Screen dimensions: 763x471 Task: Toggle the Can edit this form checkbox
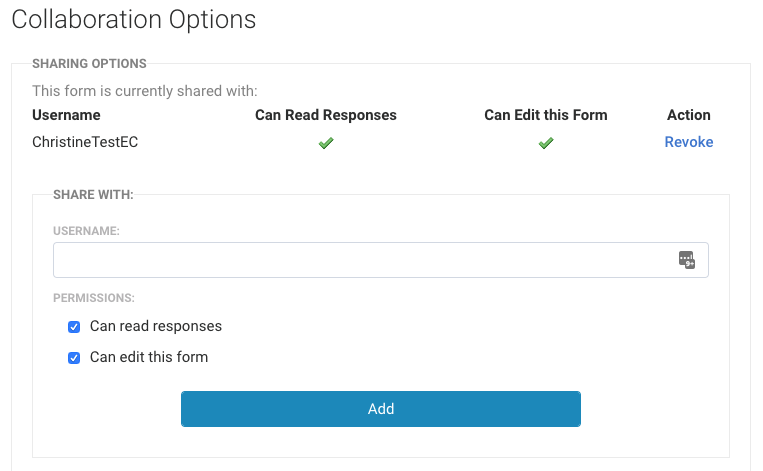[x=74, y=358]
